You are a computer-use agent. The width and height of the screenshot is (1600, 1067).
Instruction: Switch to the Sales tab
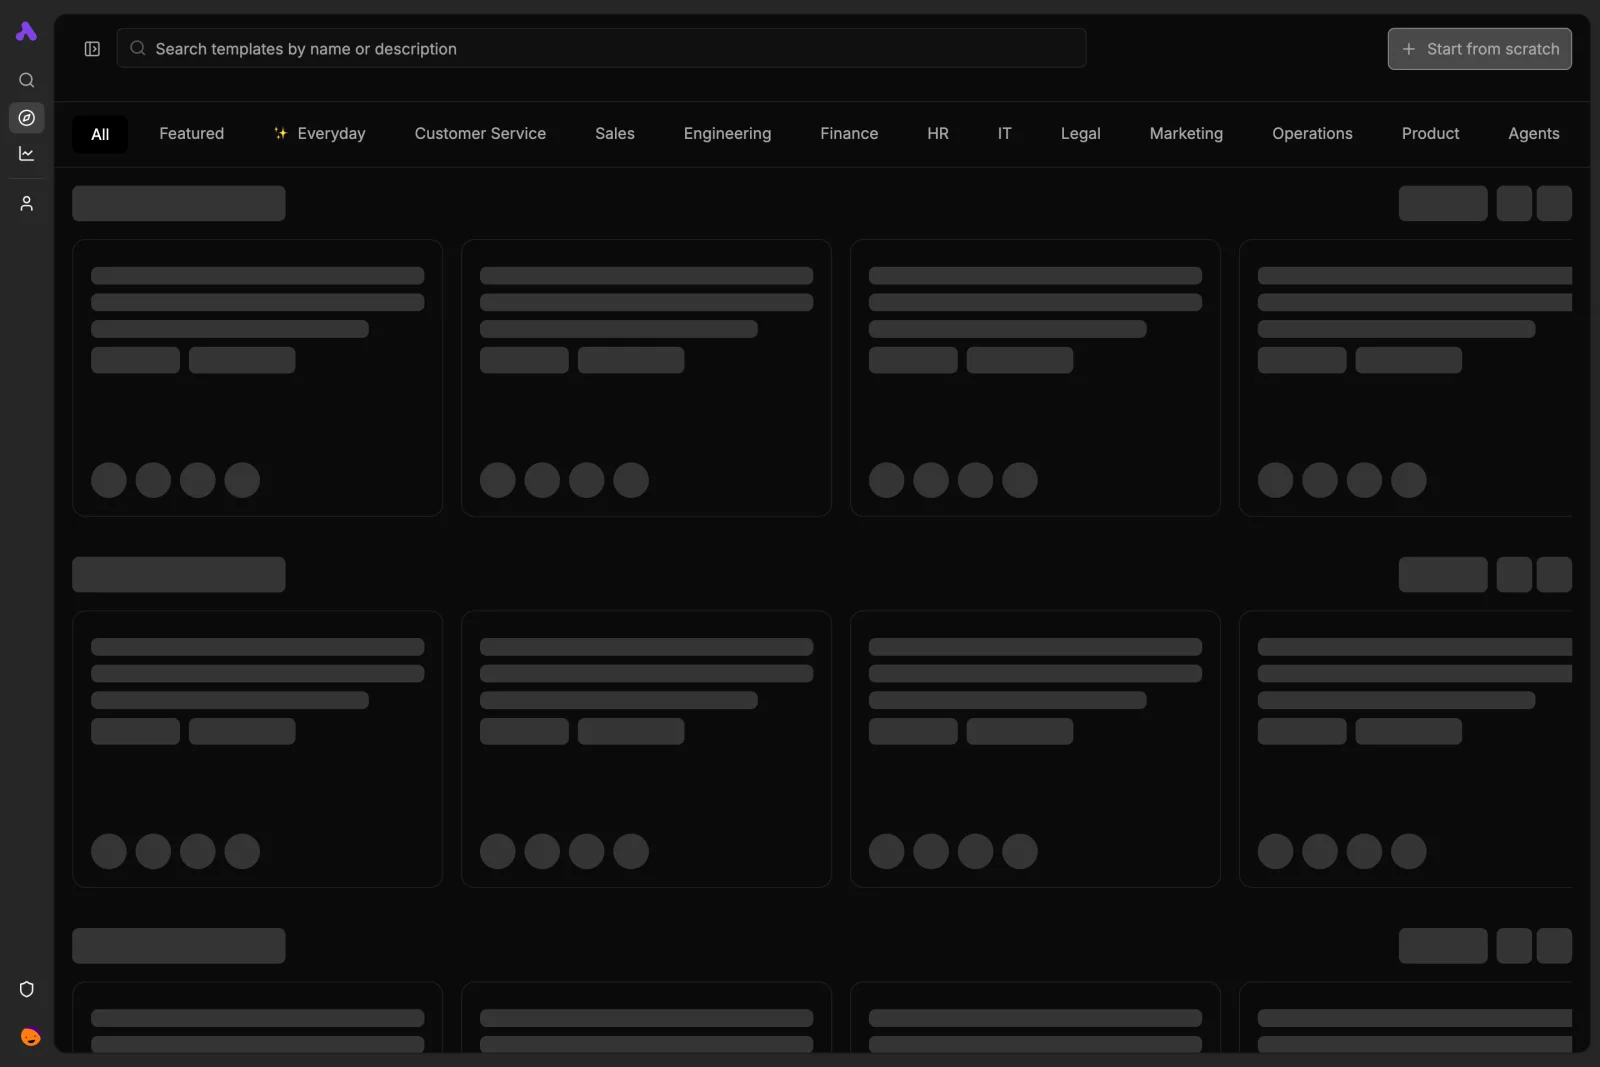(x=615, y=134)
